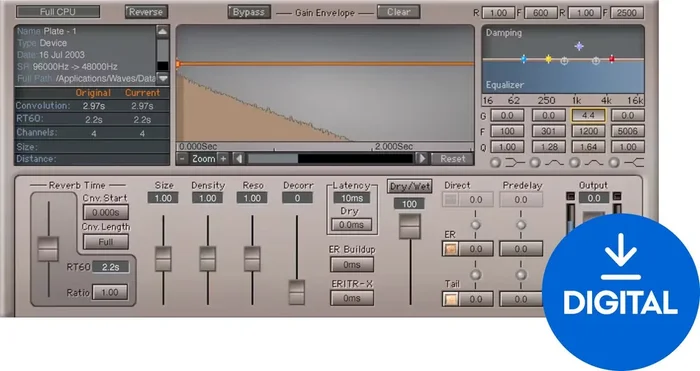Click the Size slider handle

(x=163, y=259)
